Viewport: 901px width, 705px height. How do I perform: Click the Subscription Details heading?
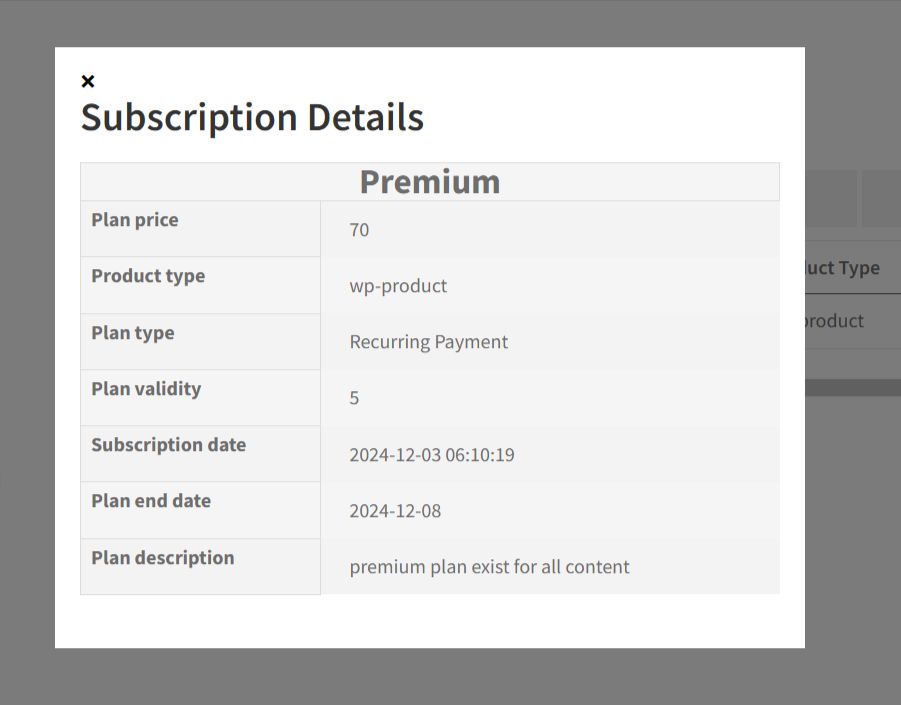pos(252,117)
